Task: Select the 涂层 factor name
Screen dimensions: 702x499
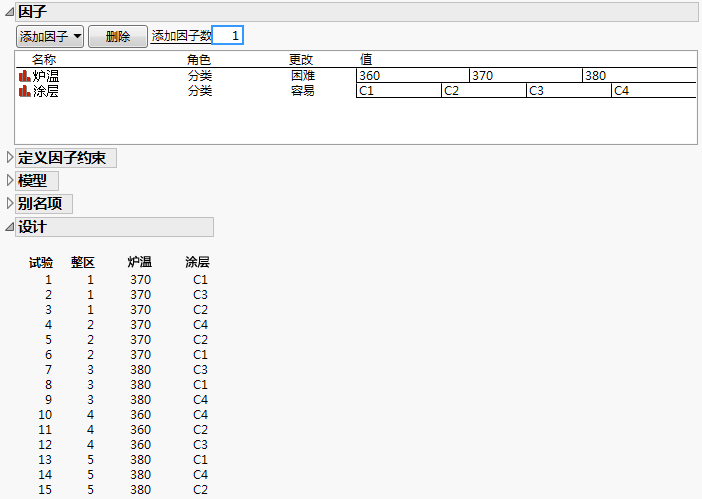Action: [46, 91]
